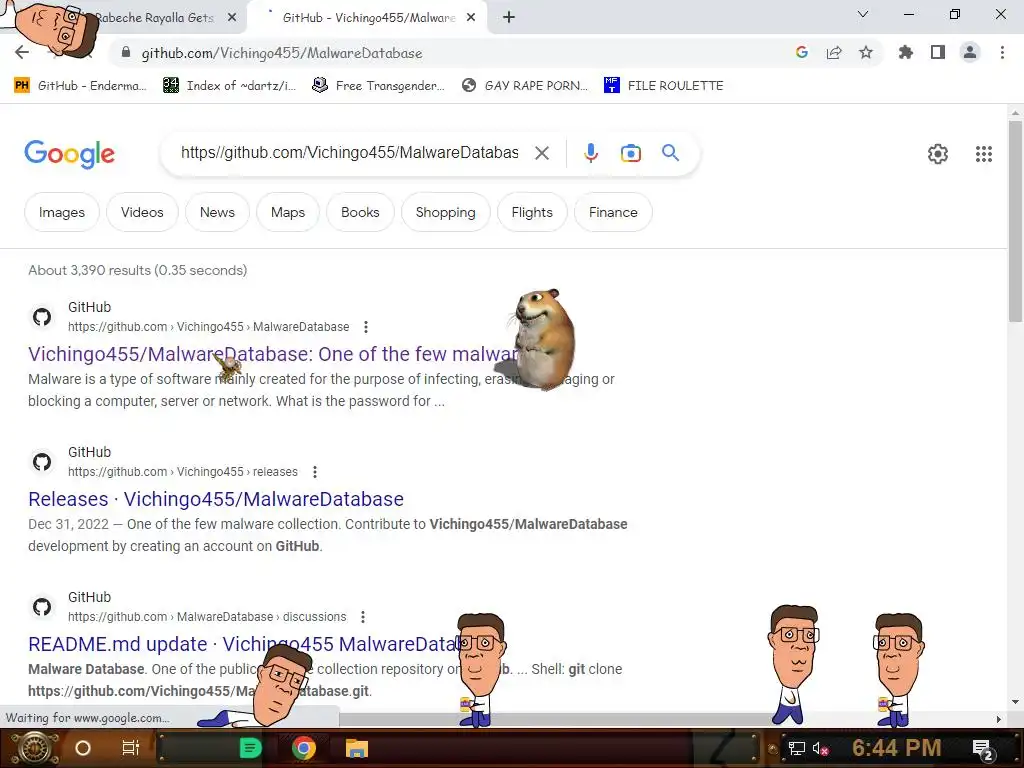Viewport: 1024px width, 768px height.
Task: Open the README.md update result link
Action: tap(244, 644)
